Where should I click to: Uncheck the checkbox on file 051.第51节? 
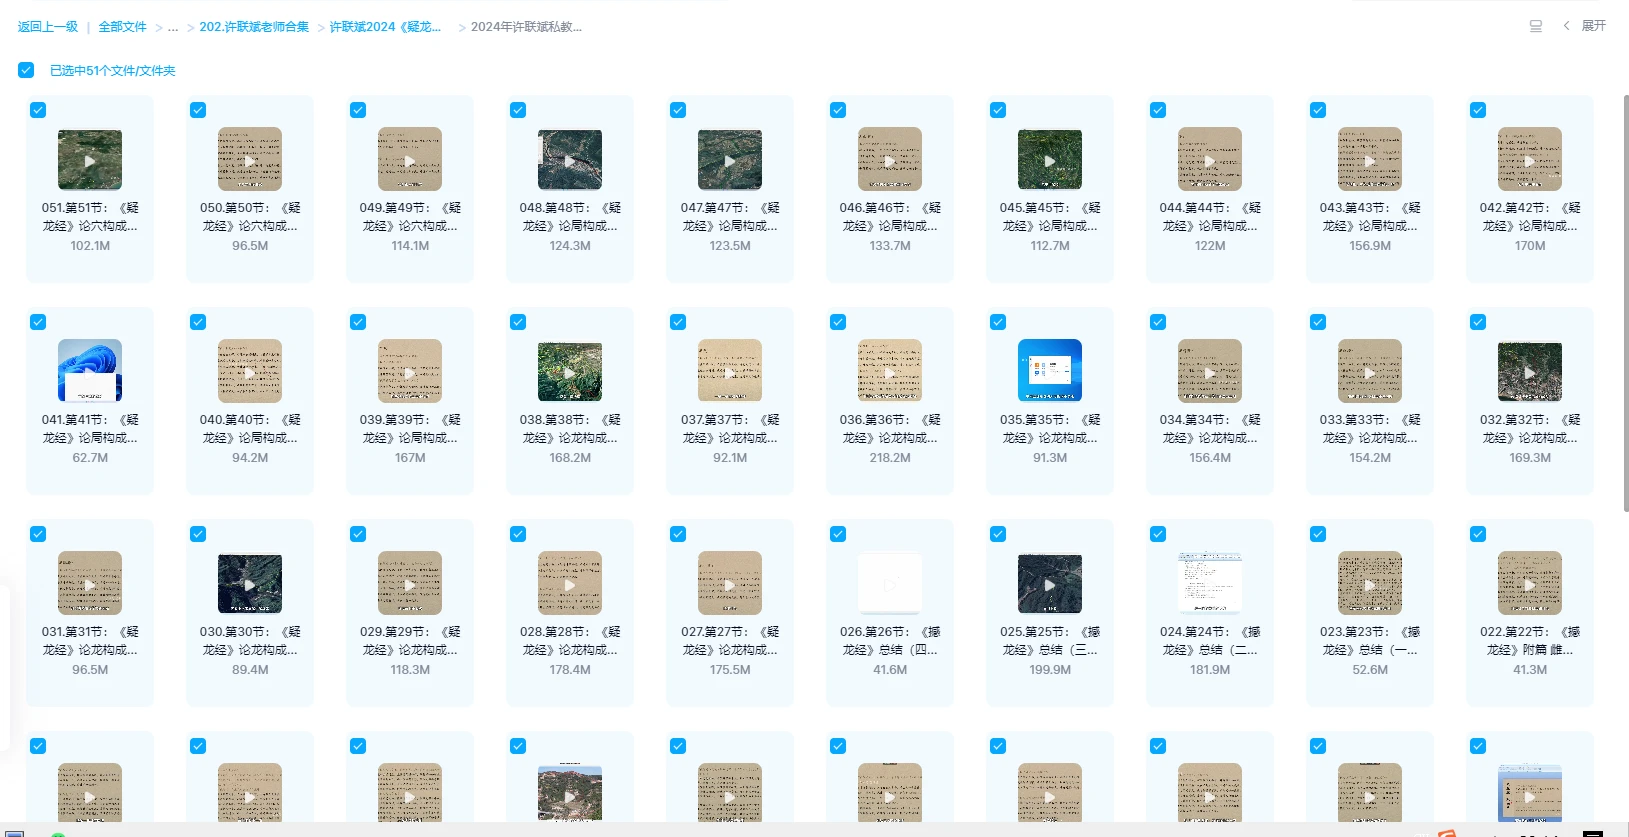point(38,110)
